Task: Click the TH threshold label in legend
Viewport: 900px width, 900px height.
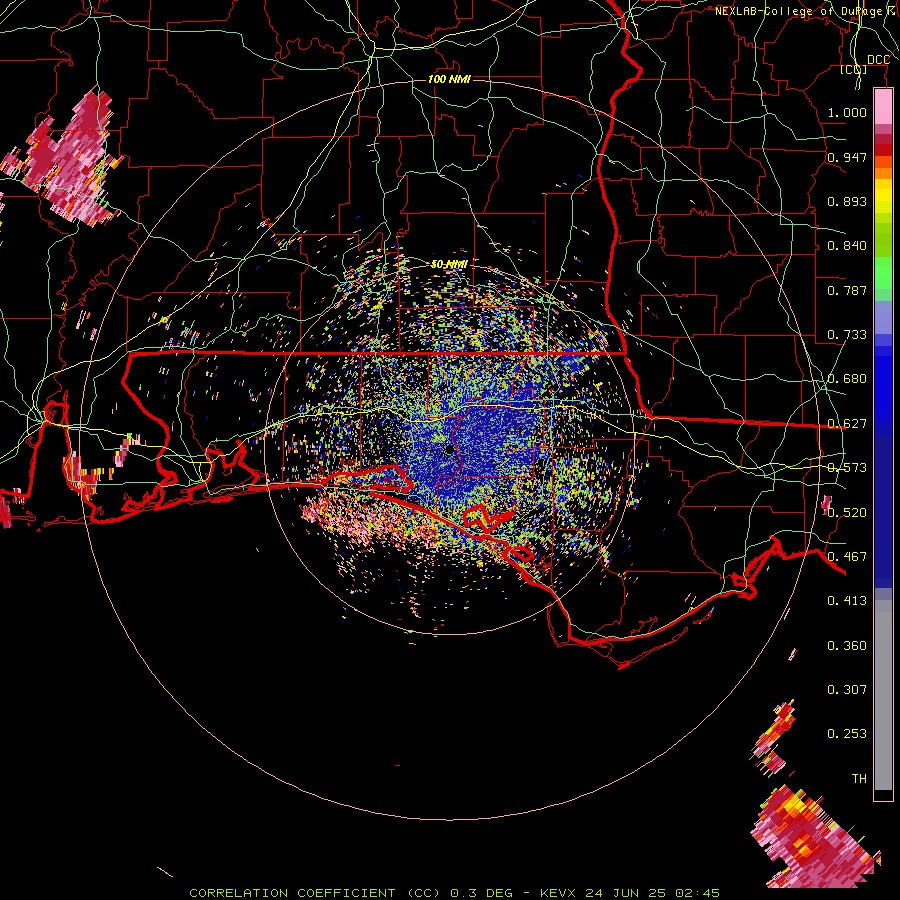Action: (x=859, y=779)
